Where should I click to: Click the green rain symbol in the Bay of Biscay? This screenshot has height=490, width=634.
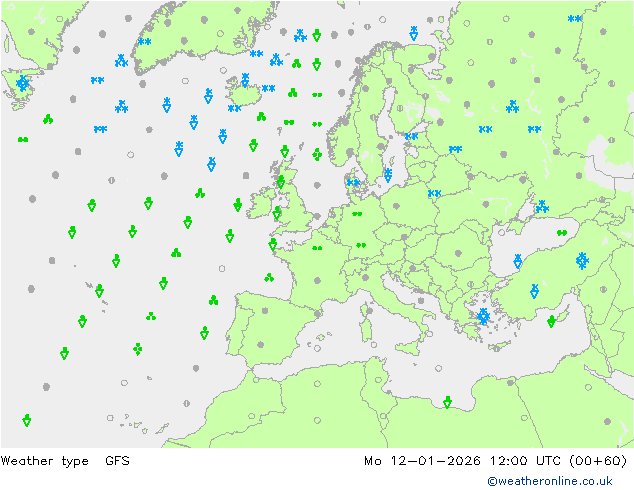tap(269, 278)
